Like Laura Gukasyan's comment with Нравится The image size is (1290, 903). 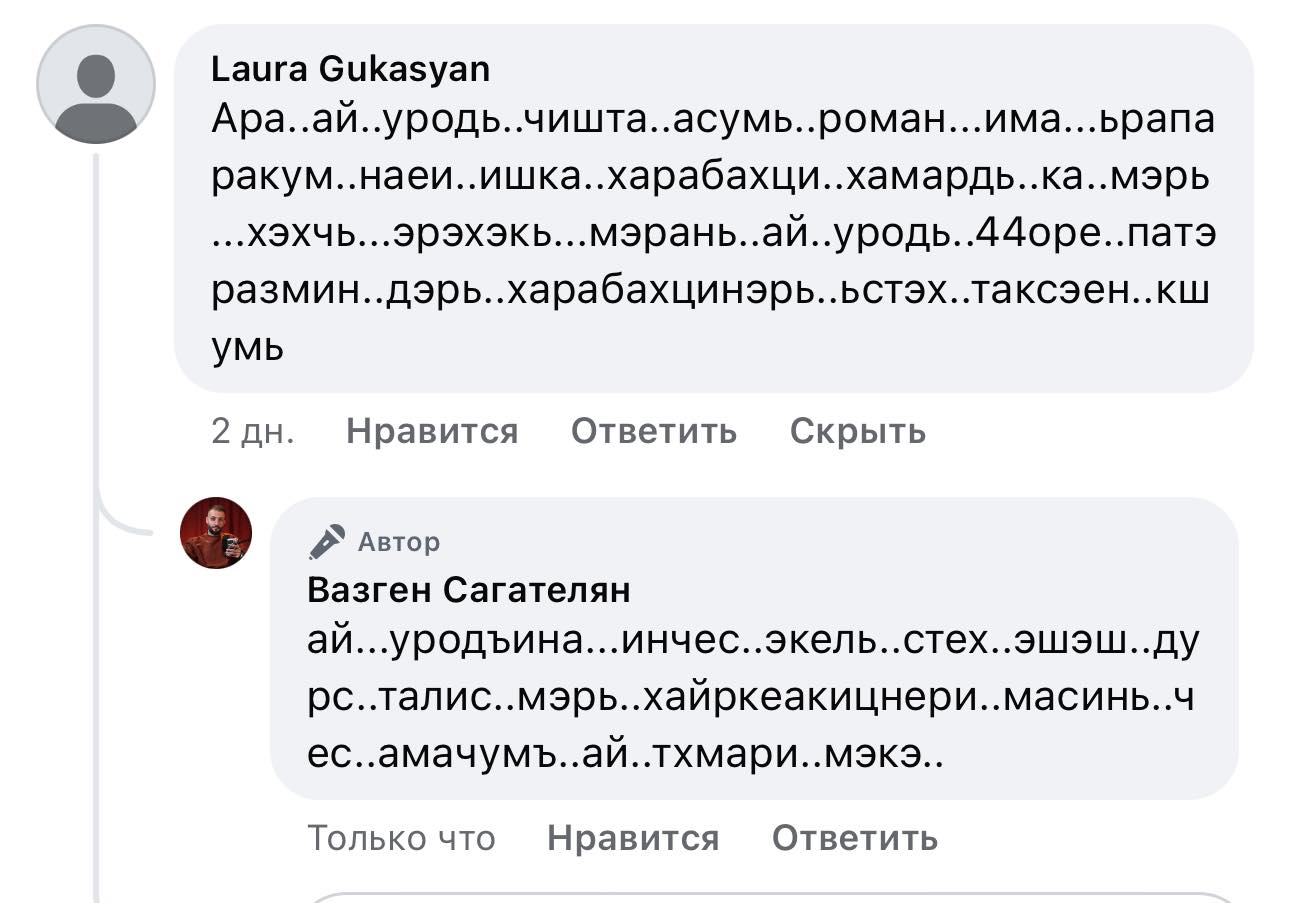coord(432,431)
